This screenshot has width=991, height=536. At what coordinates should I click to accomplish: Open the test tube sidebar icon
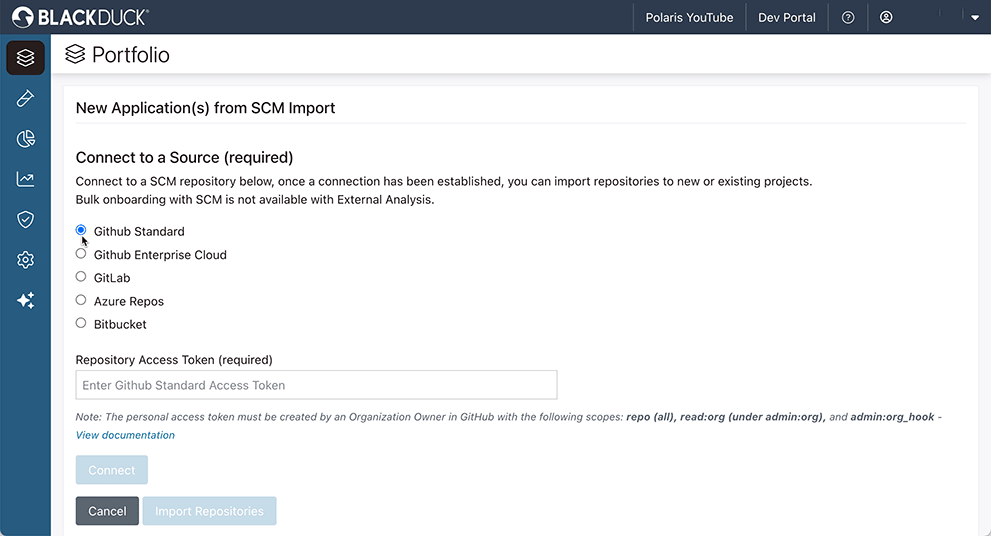click(x=25, y=99)
